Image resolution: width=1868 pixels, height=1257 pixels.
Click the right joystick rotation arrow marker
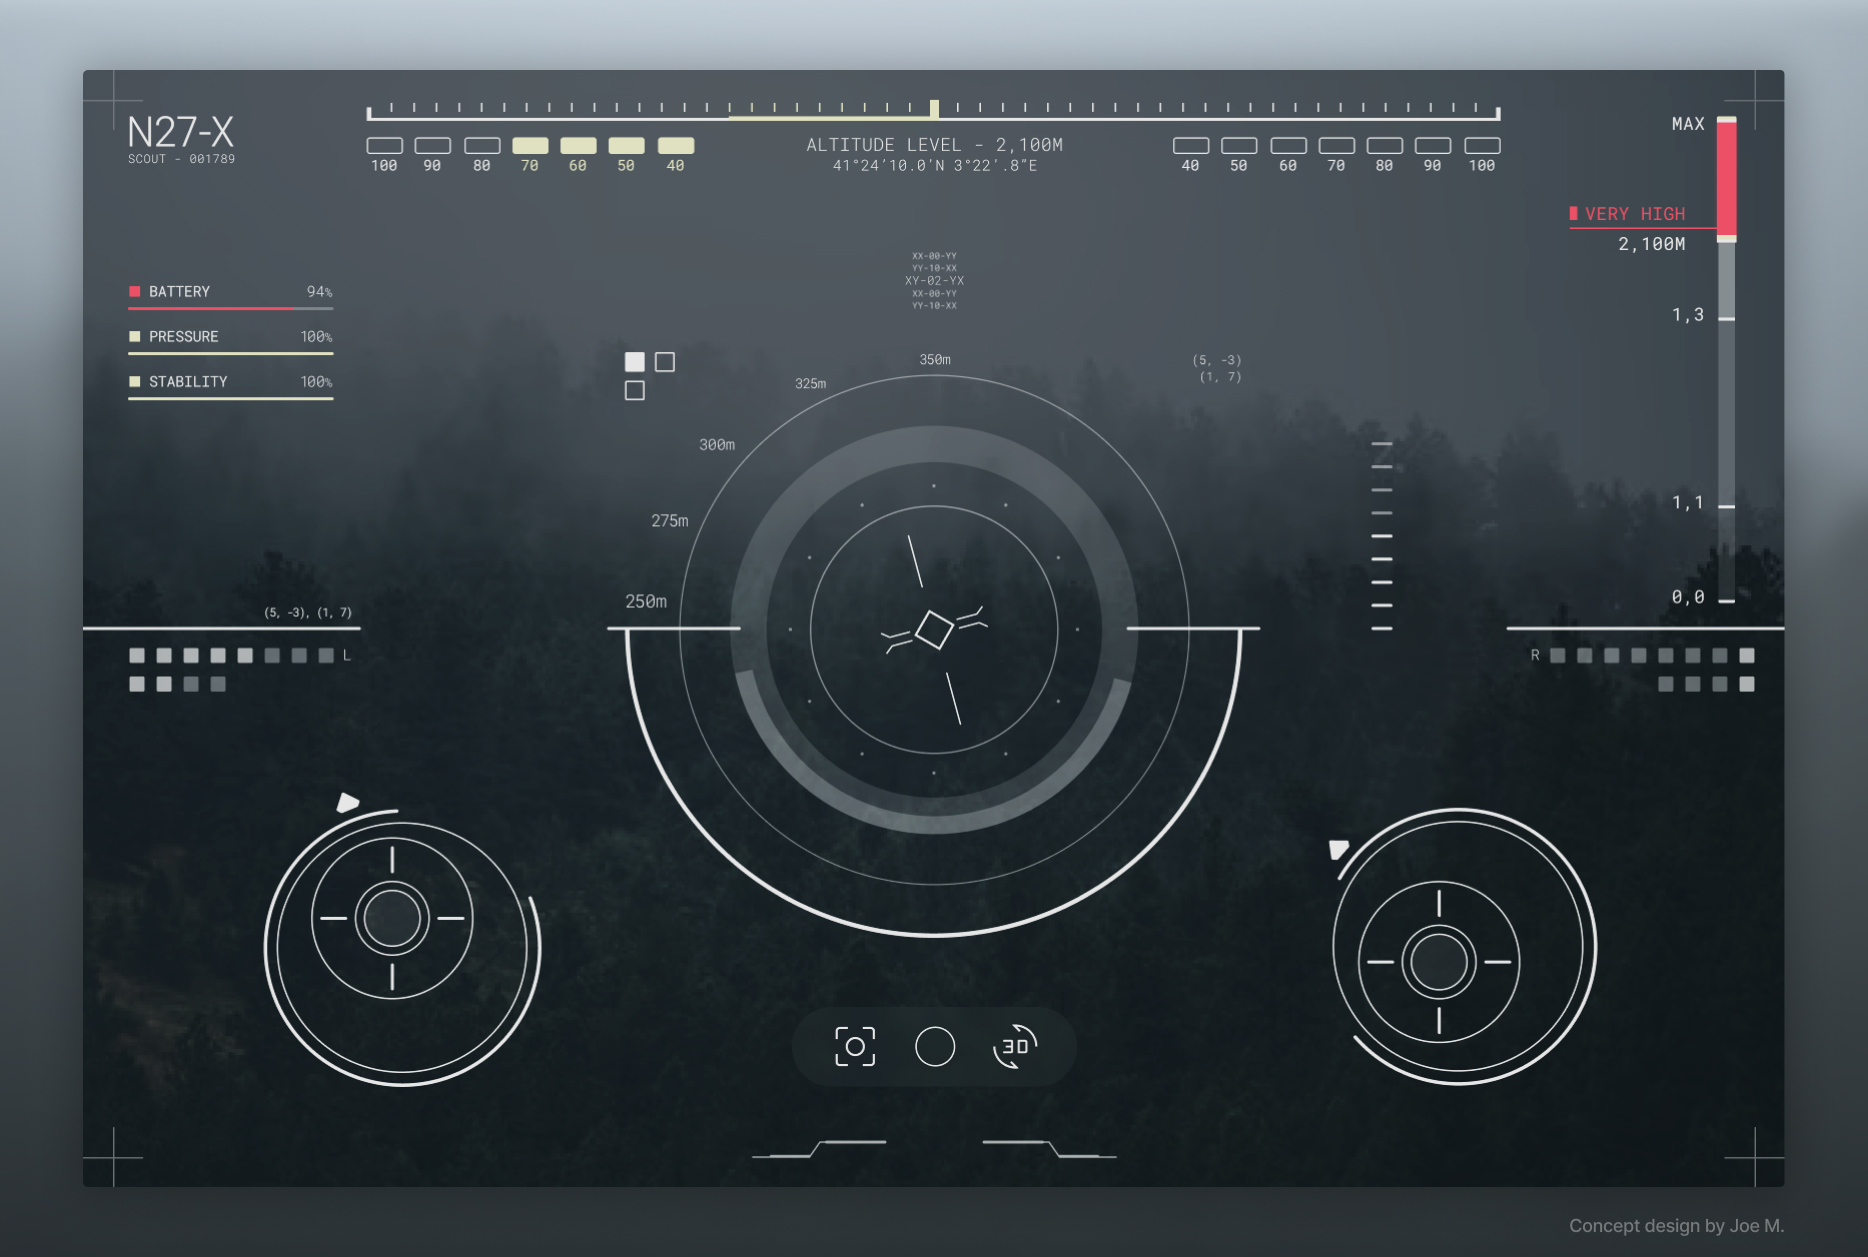click(x=1338, y=849)
